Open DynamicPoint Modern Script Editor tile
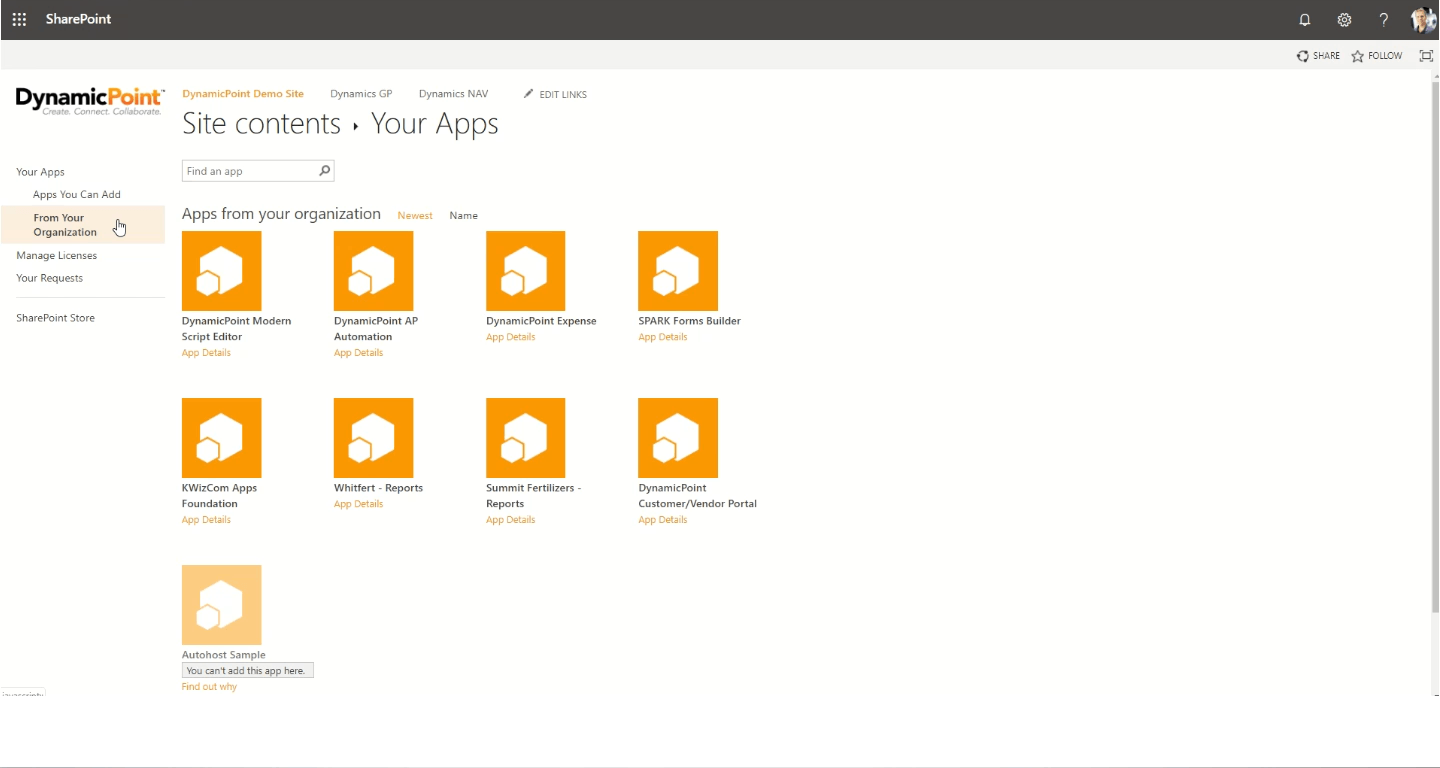This screenshot has height=768, width=1440. tap(221, 271)
